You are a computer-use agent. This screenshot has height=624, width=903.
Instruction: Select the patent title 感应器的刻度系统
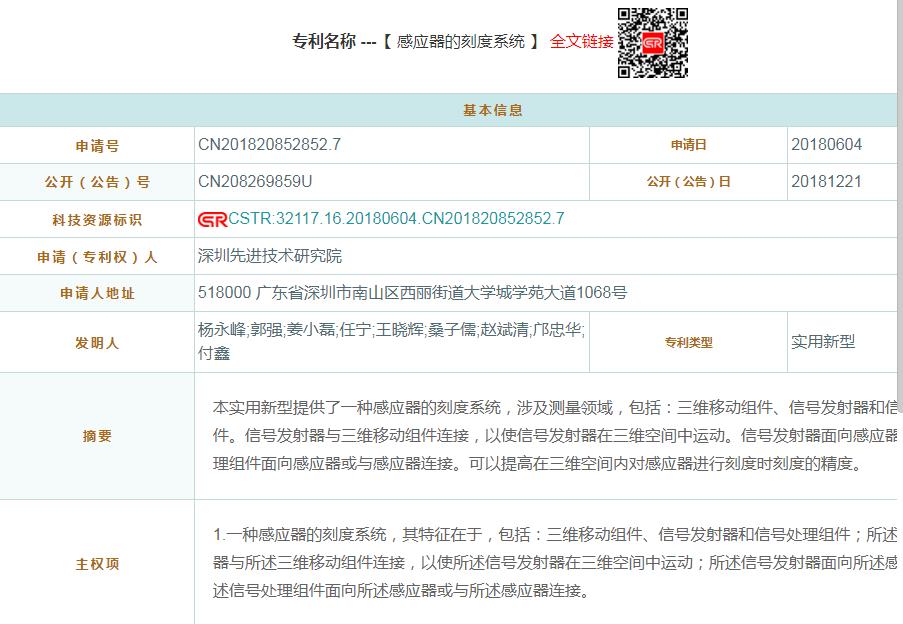point(461,42)
